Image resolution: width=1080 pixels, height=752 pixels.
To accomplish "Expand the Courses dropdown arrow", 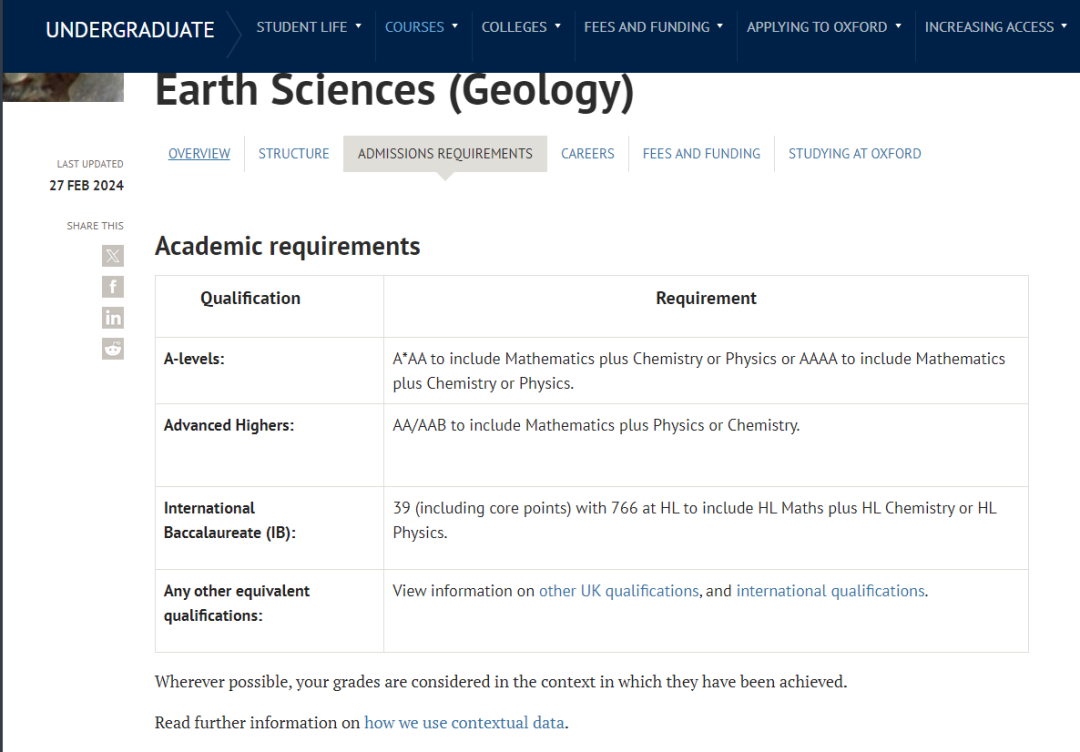I will point(455,27).
